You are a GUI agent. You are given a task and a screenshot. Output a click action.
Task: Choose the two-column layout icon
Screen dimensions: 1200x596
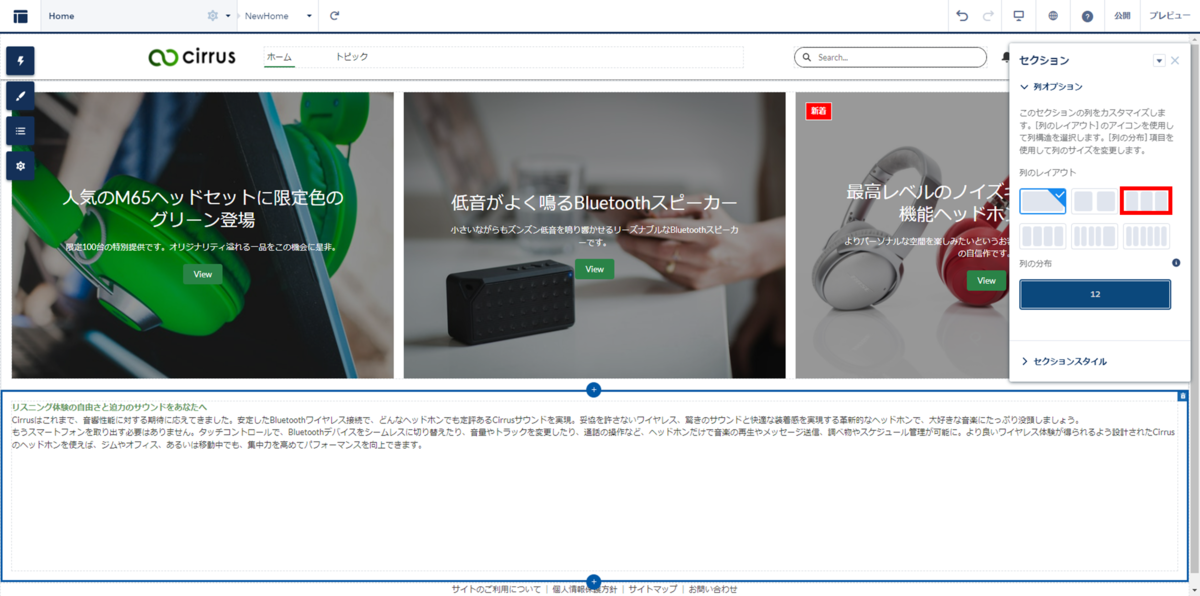(1094, 201)
